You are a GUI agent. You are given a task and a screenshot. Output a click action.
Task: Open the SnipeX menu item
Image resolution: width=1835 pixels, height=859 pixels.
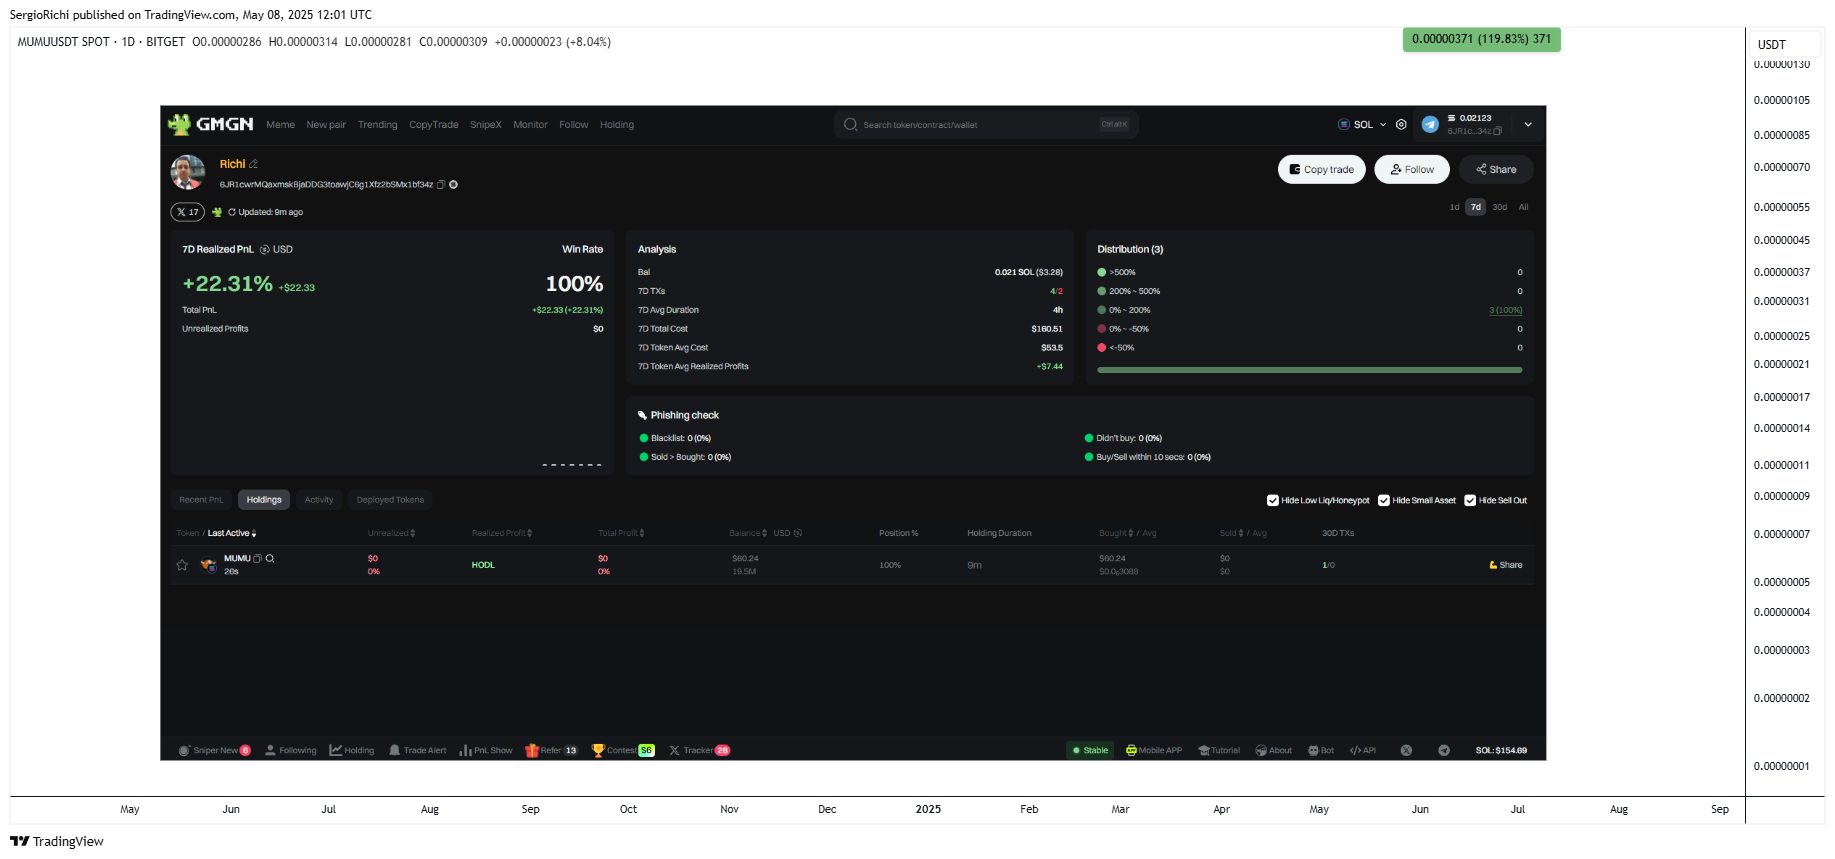click(x=486, y=125)
